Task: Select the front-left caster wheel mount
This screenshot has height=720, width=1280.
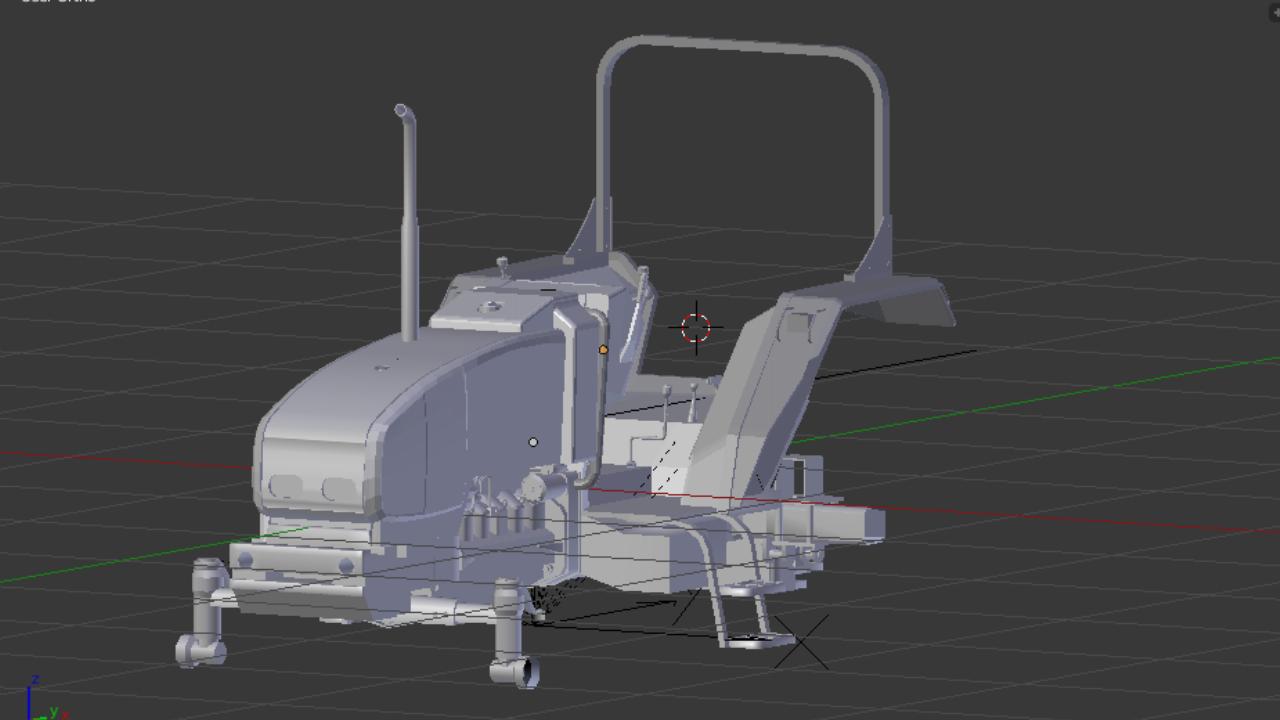Action: point(203,613)
